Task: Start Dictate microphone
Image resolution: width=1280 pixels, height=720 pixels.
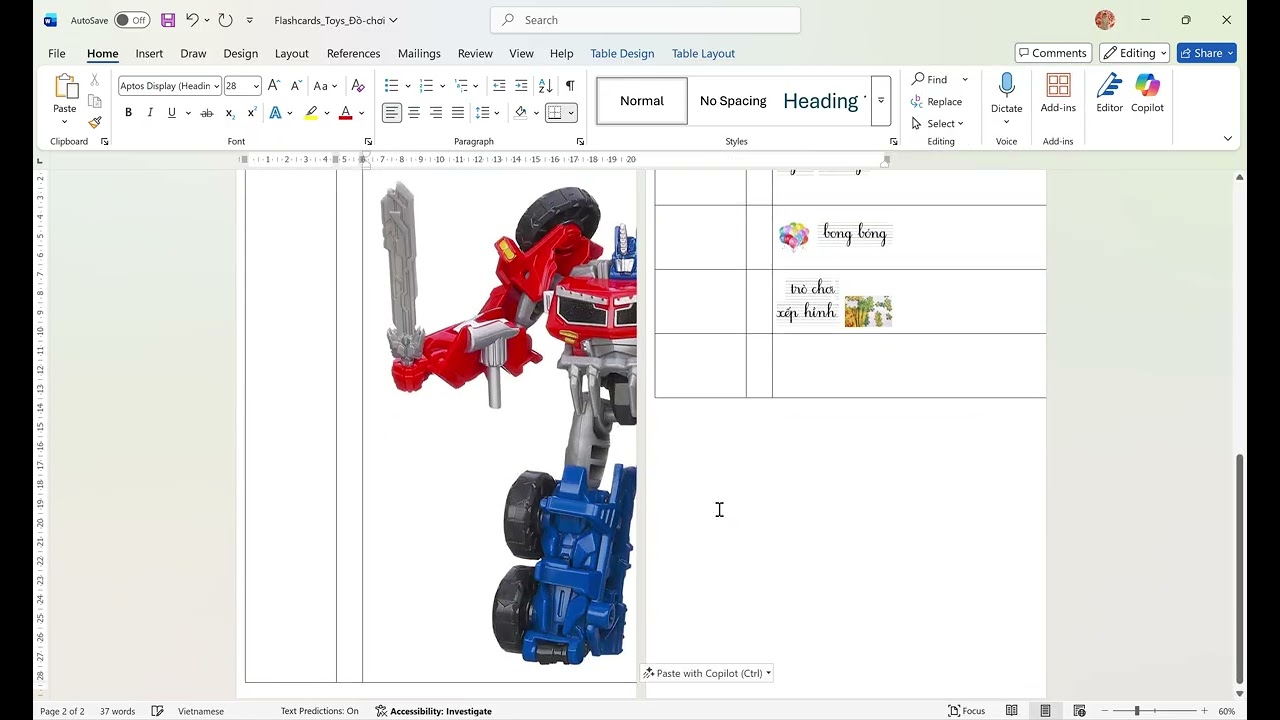Action: click(x=1006, y=92)
